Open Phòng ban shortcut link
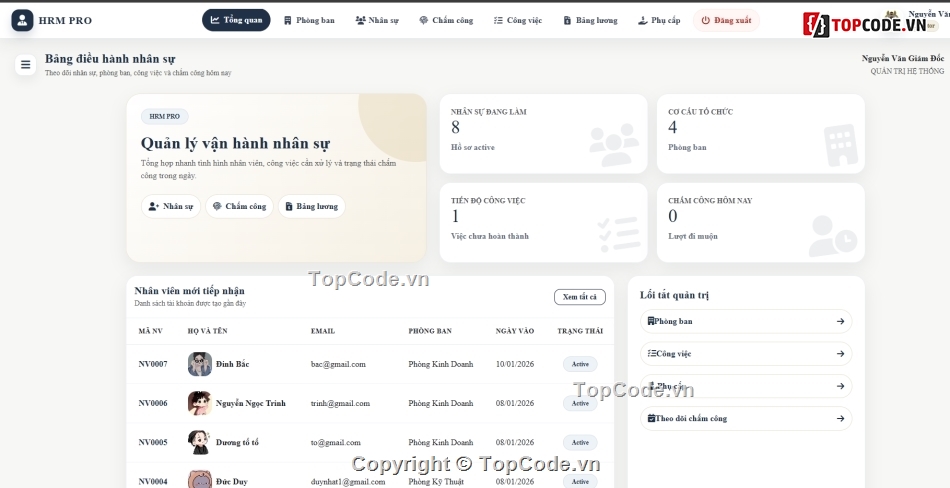This screenshot has width=950, height=488. [746, 321]
